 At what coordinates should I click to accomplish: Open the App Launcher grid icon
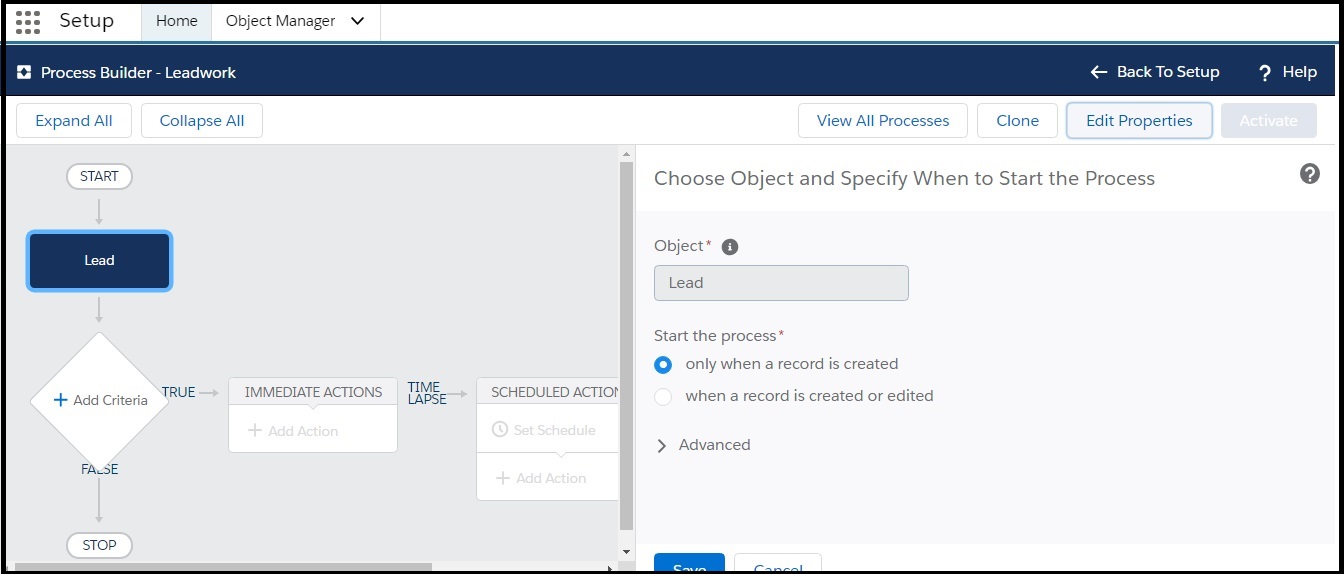pyautogui.click(x=28, y=21)
